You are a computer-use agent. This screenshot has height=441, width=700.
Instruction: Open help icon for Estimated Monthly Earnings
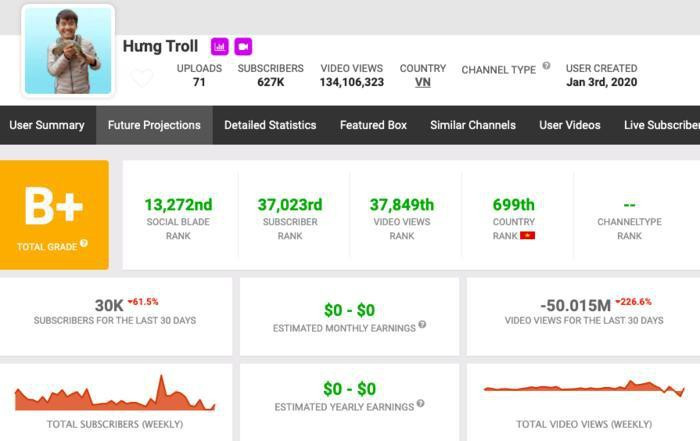point(422,325)
